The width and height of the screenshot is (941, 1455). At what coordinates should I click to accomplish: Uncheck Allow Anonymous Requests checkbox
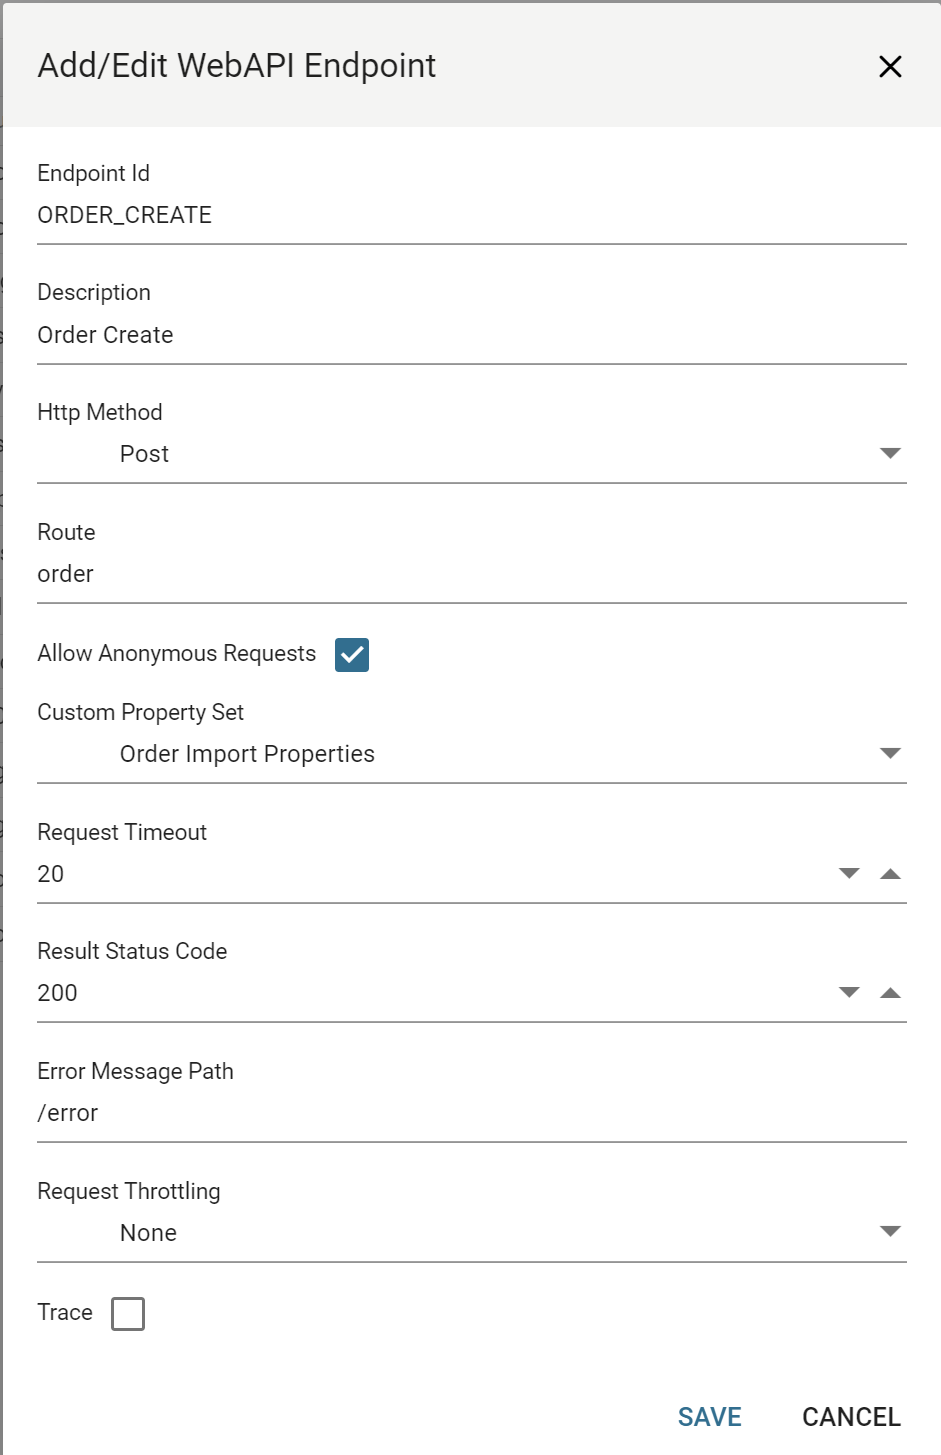[x=352, y=655]
